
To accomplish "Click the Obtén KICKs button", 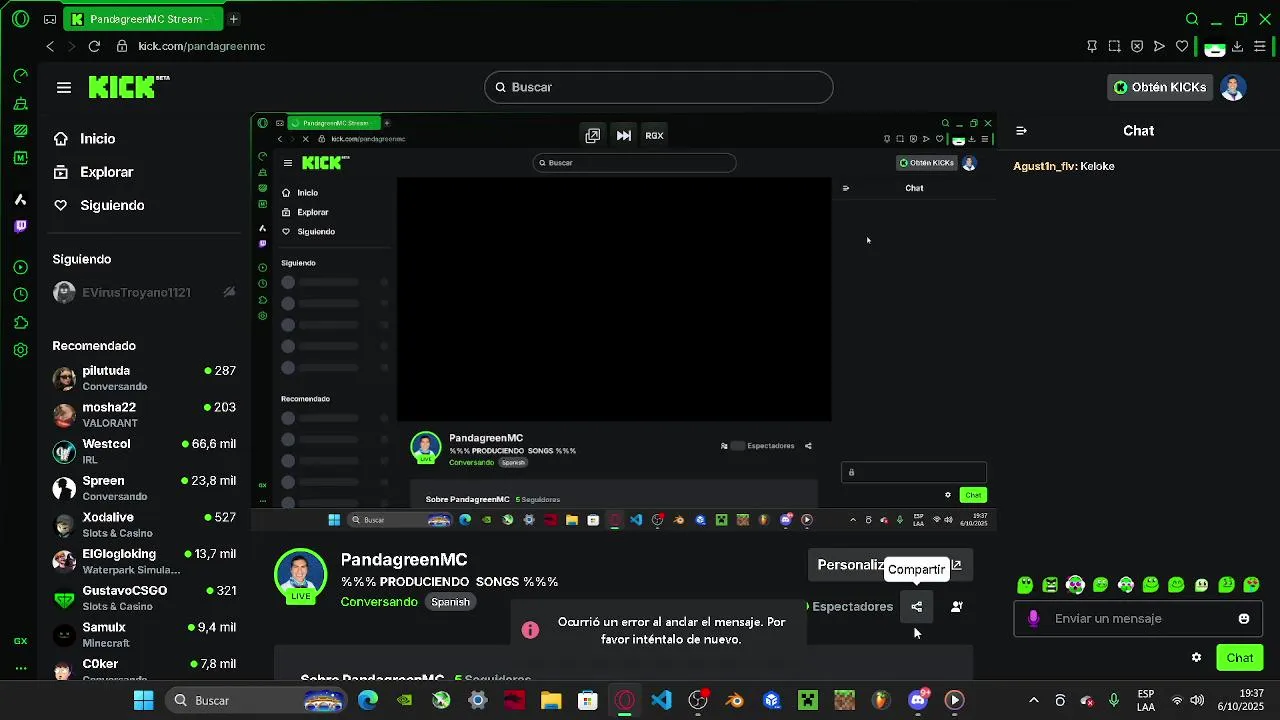I will (1160, 87).
